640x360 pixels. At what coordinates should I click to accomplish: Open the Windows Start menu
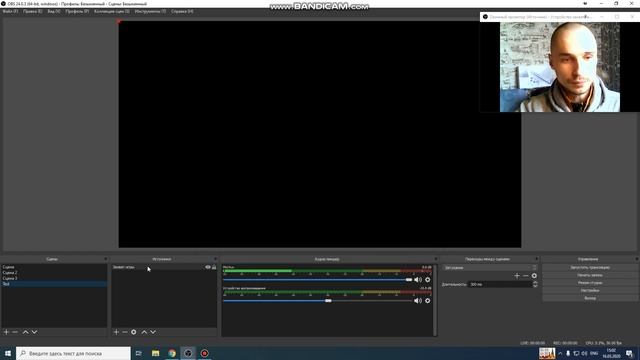coord(8,353)
